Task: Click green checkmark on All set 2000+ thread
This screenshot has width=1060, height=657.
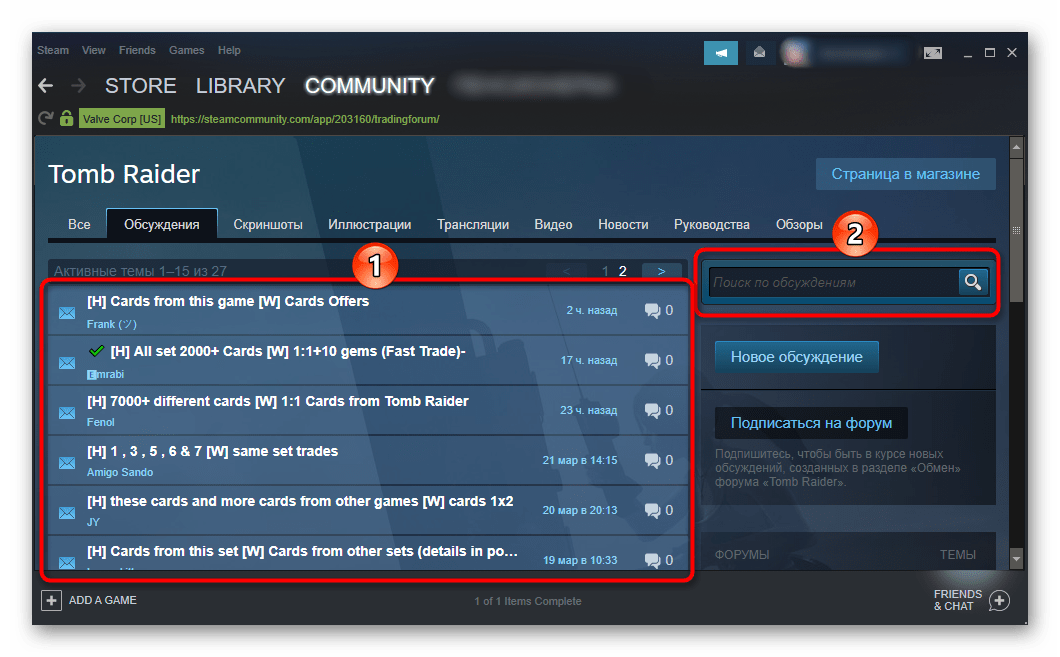Action: pyautogui.click(x=97, y=351)
